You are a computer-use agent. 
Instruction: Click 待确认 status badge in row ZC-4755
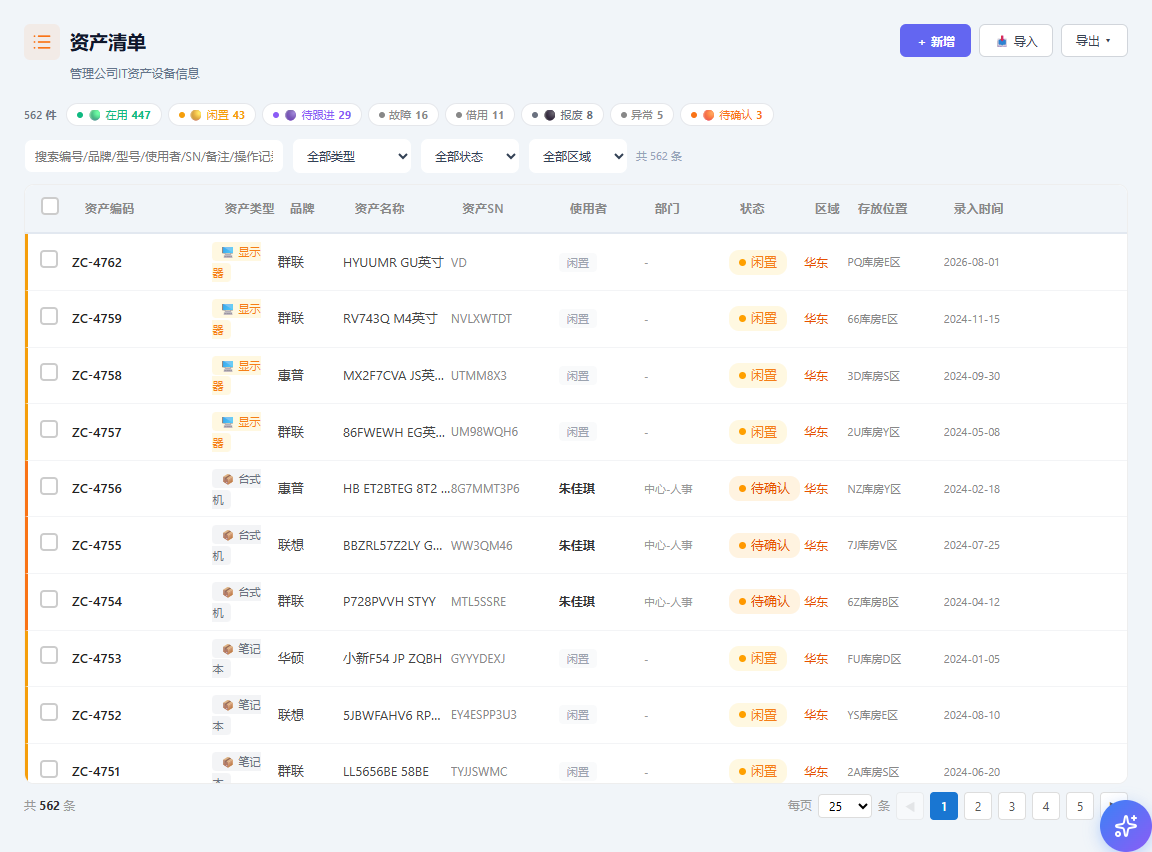tap(764, 545)
